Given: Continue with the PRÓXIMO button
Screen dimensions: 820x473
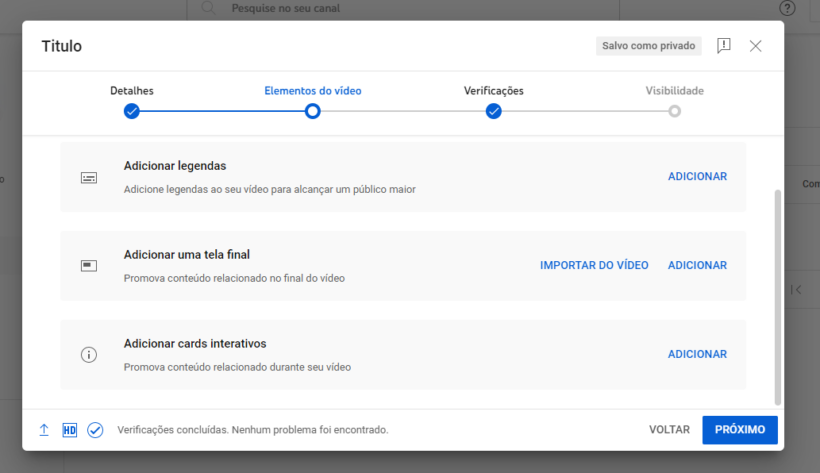Looking at the screenshot, I should (x=740, y=430).
